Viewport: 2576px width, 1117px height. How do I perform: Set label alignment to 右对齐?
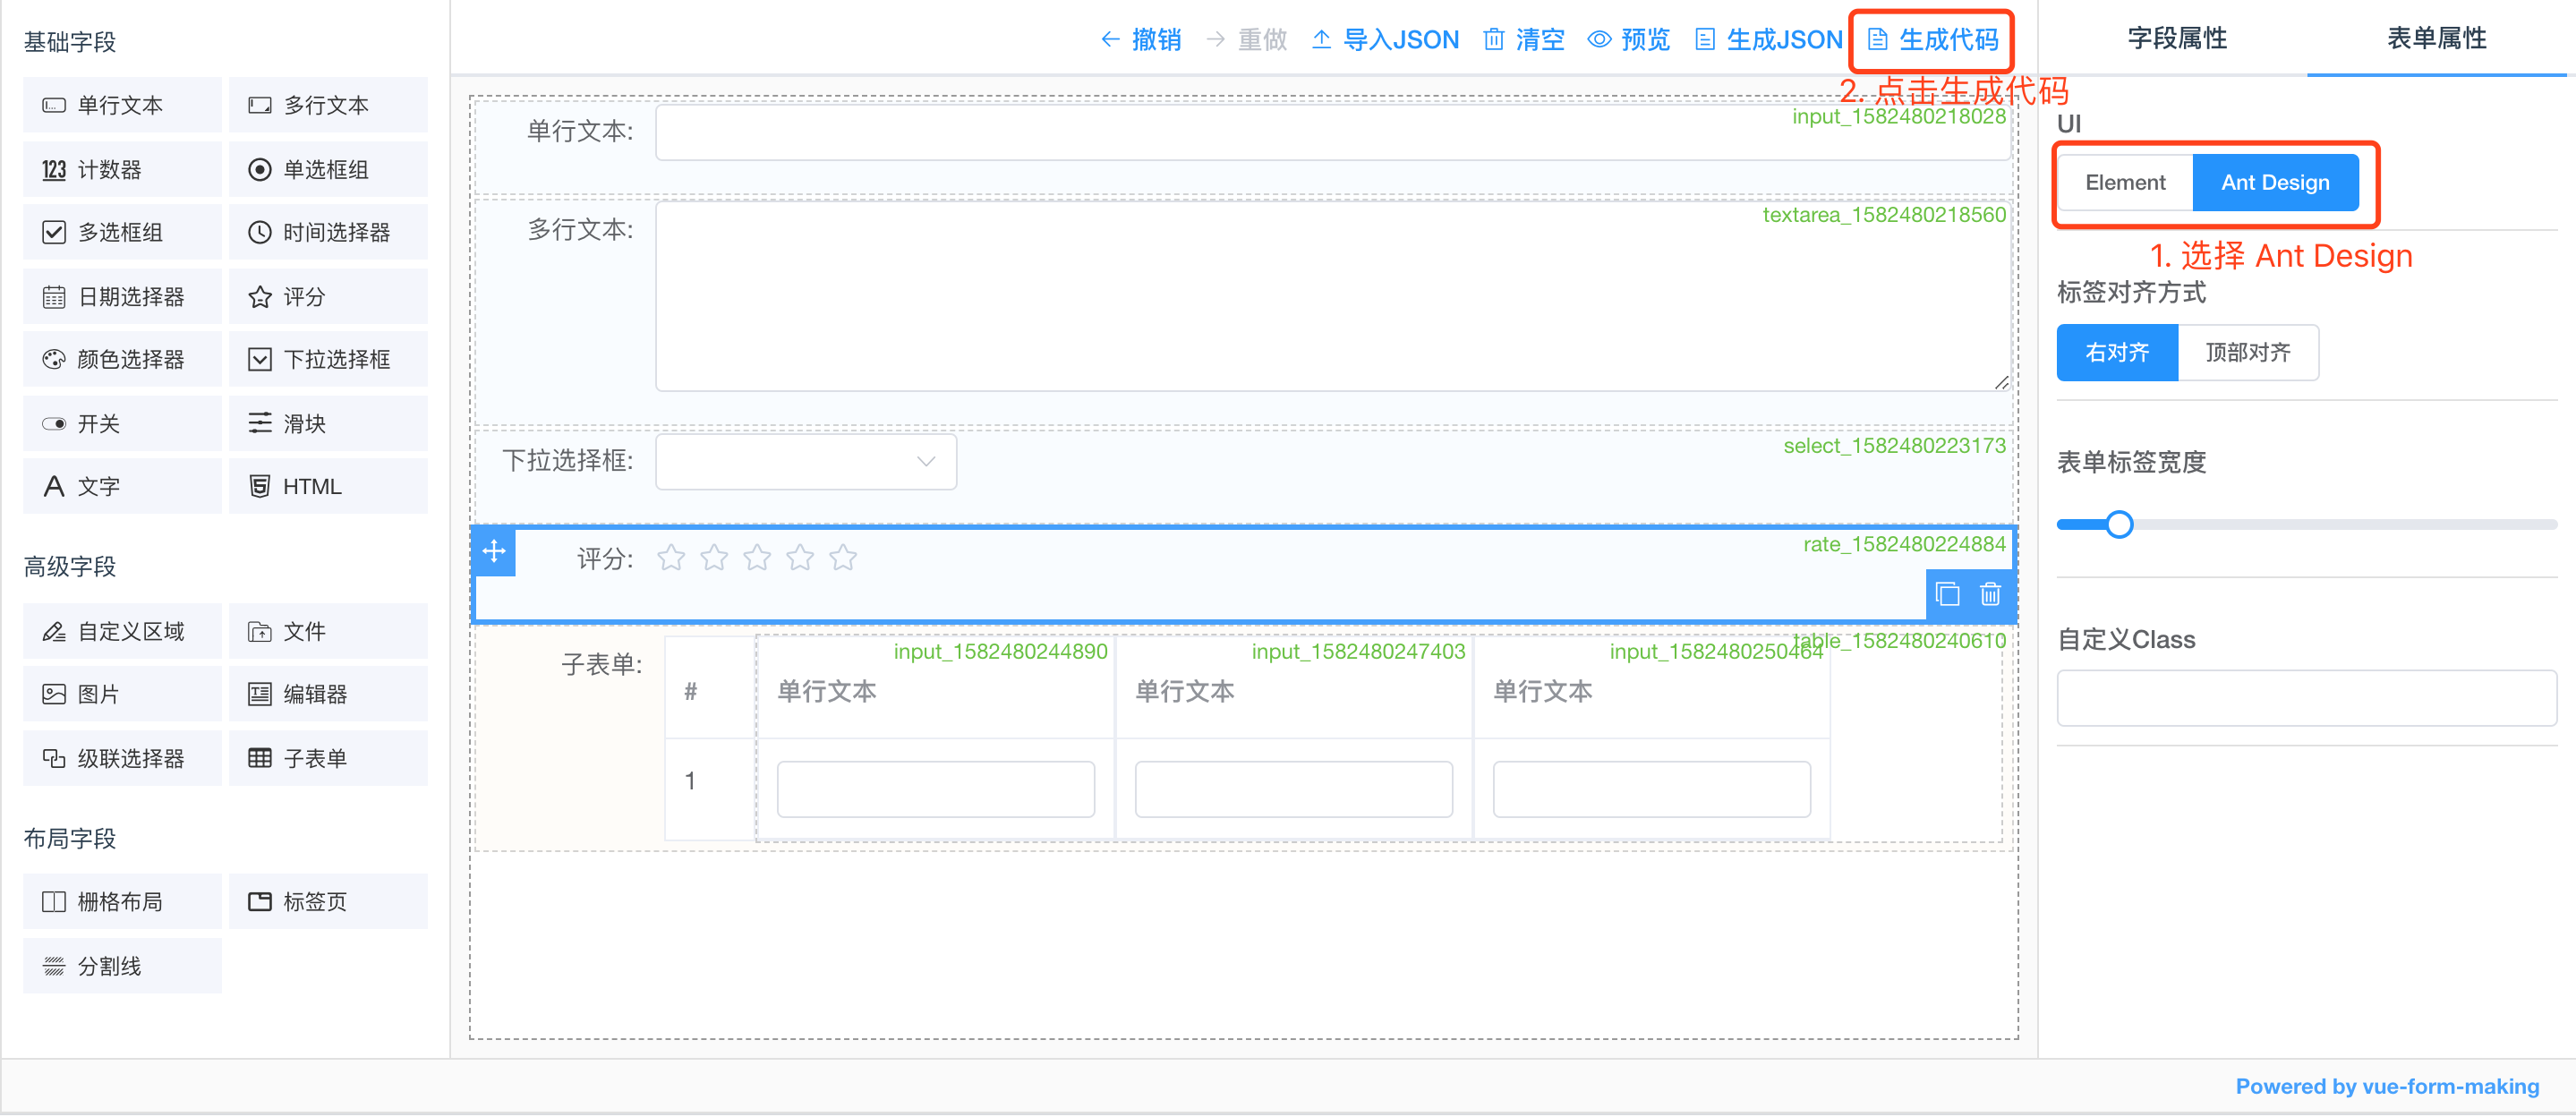[x=2117, y=352]
